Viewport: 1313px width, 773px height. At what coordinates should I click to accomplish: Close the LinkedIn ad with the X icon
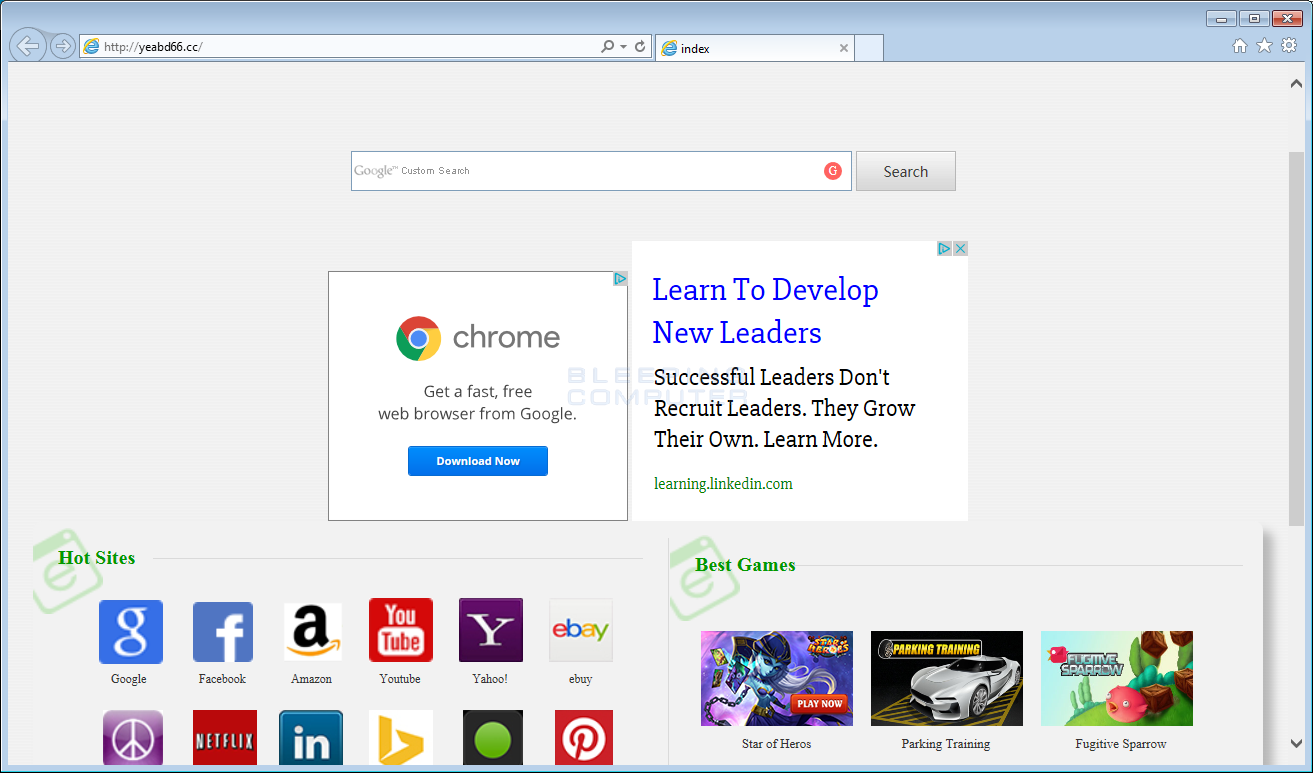point(960,249)
